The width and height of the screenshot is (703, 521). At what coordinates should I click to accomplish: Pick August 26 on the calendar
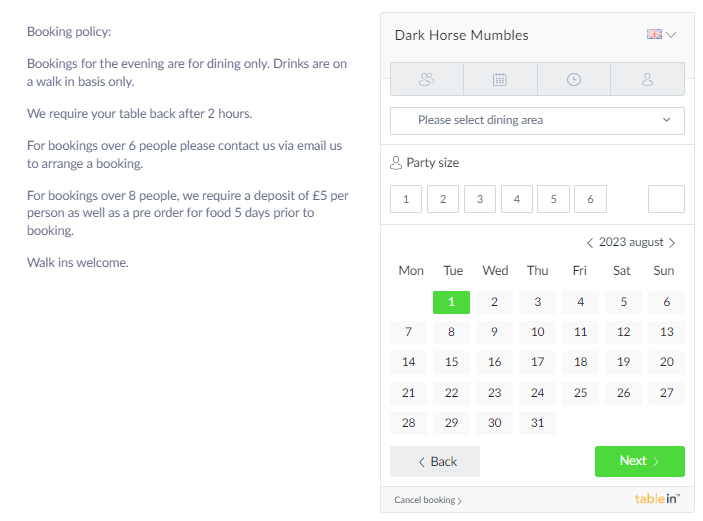[623, 393]
